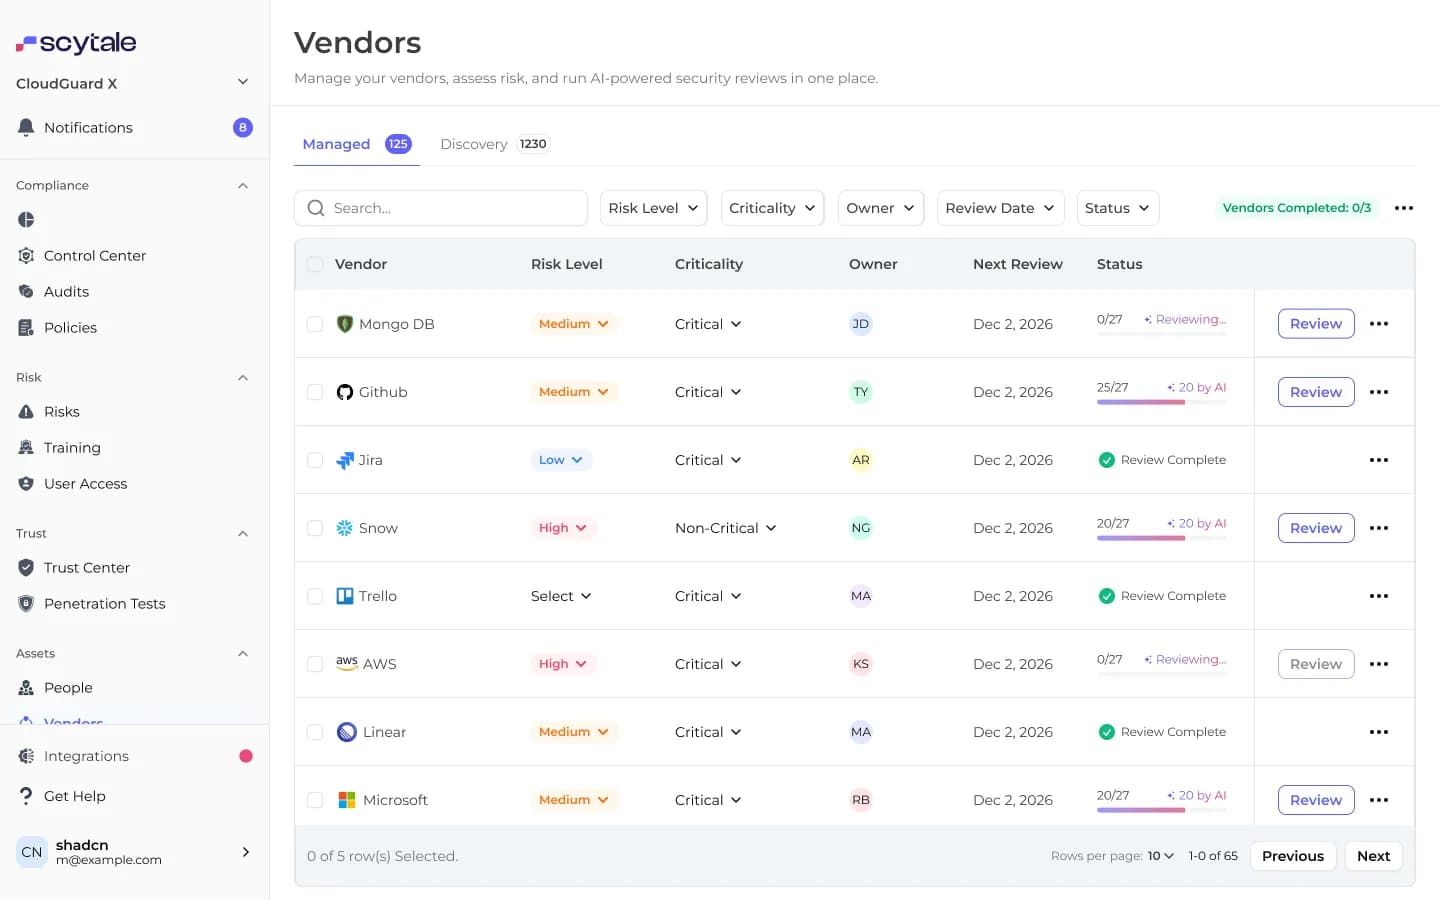Open Integrations in the sidebar
1440x900 pixels.
(x=134, y=756)
